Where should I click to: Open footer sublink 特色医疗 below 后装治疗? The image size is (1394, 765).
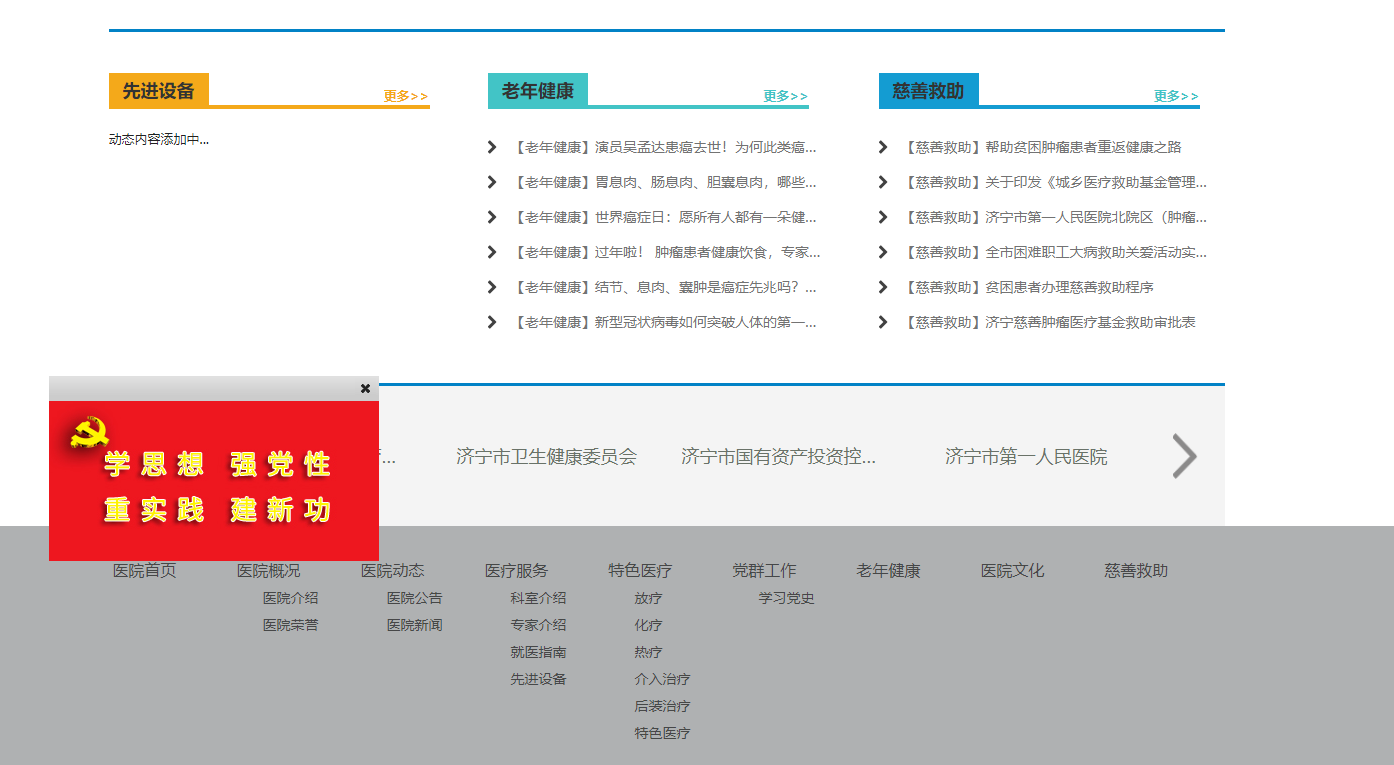click(x=662, y=733)
